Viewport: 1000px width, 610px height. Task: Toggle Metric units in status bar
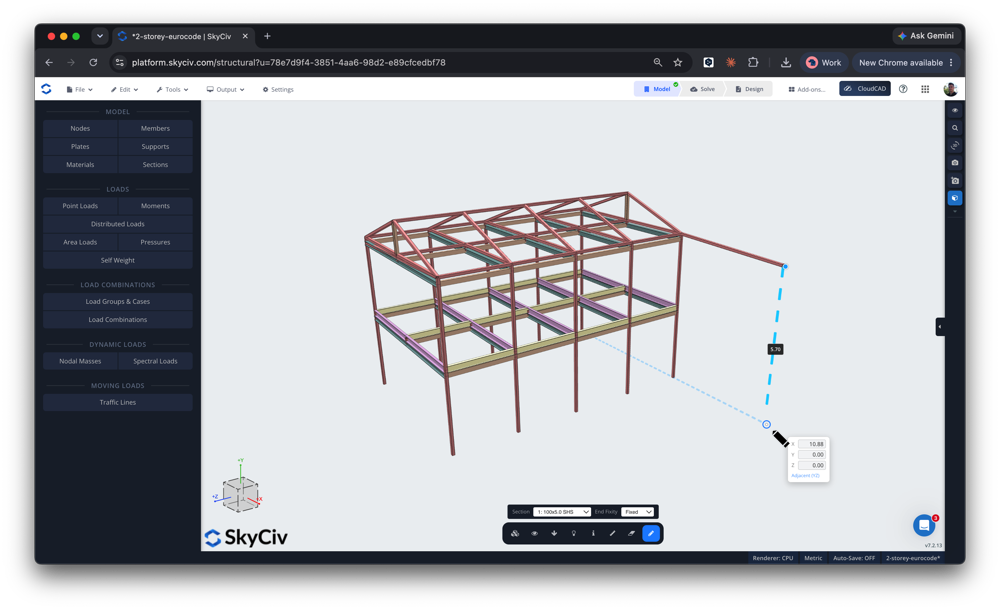click(813, 558)
